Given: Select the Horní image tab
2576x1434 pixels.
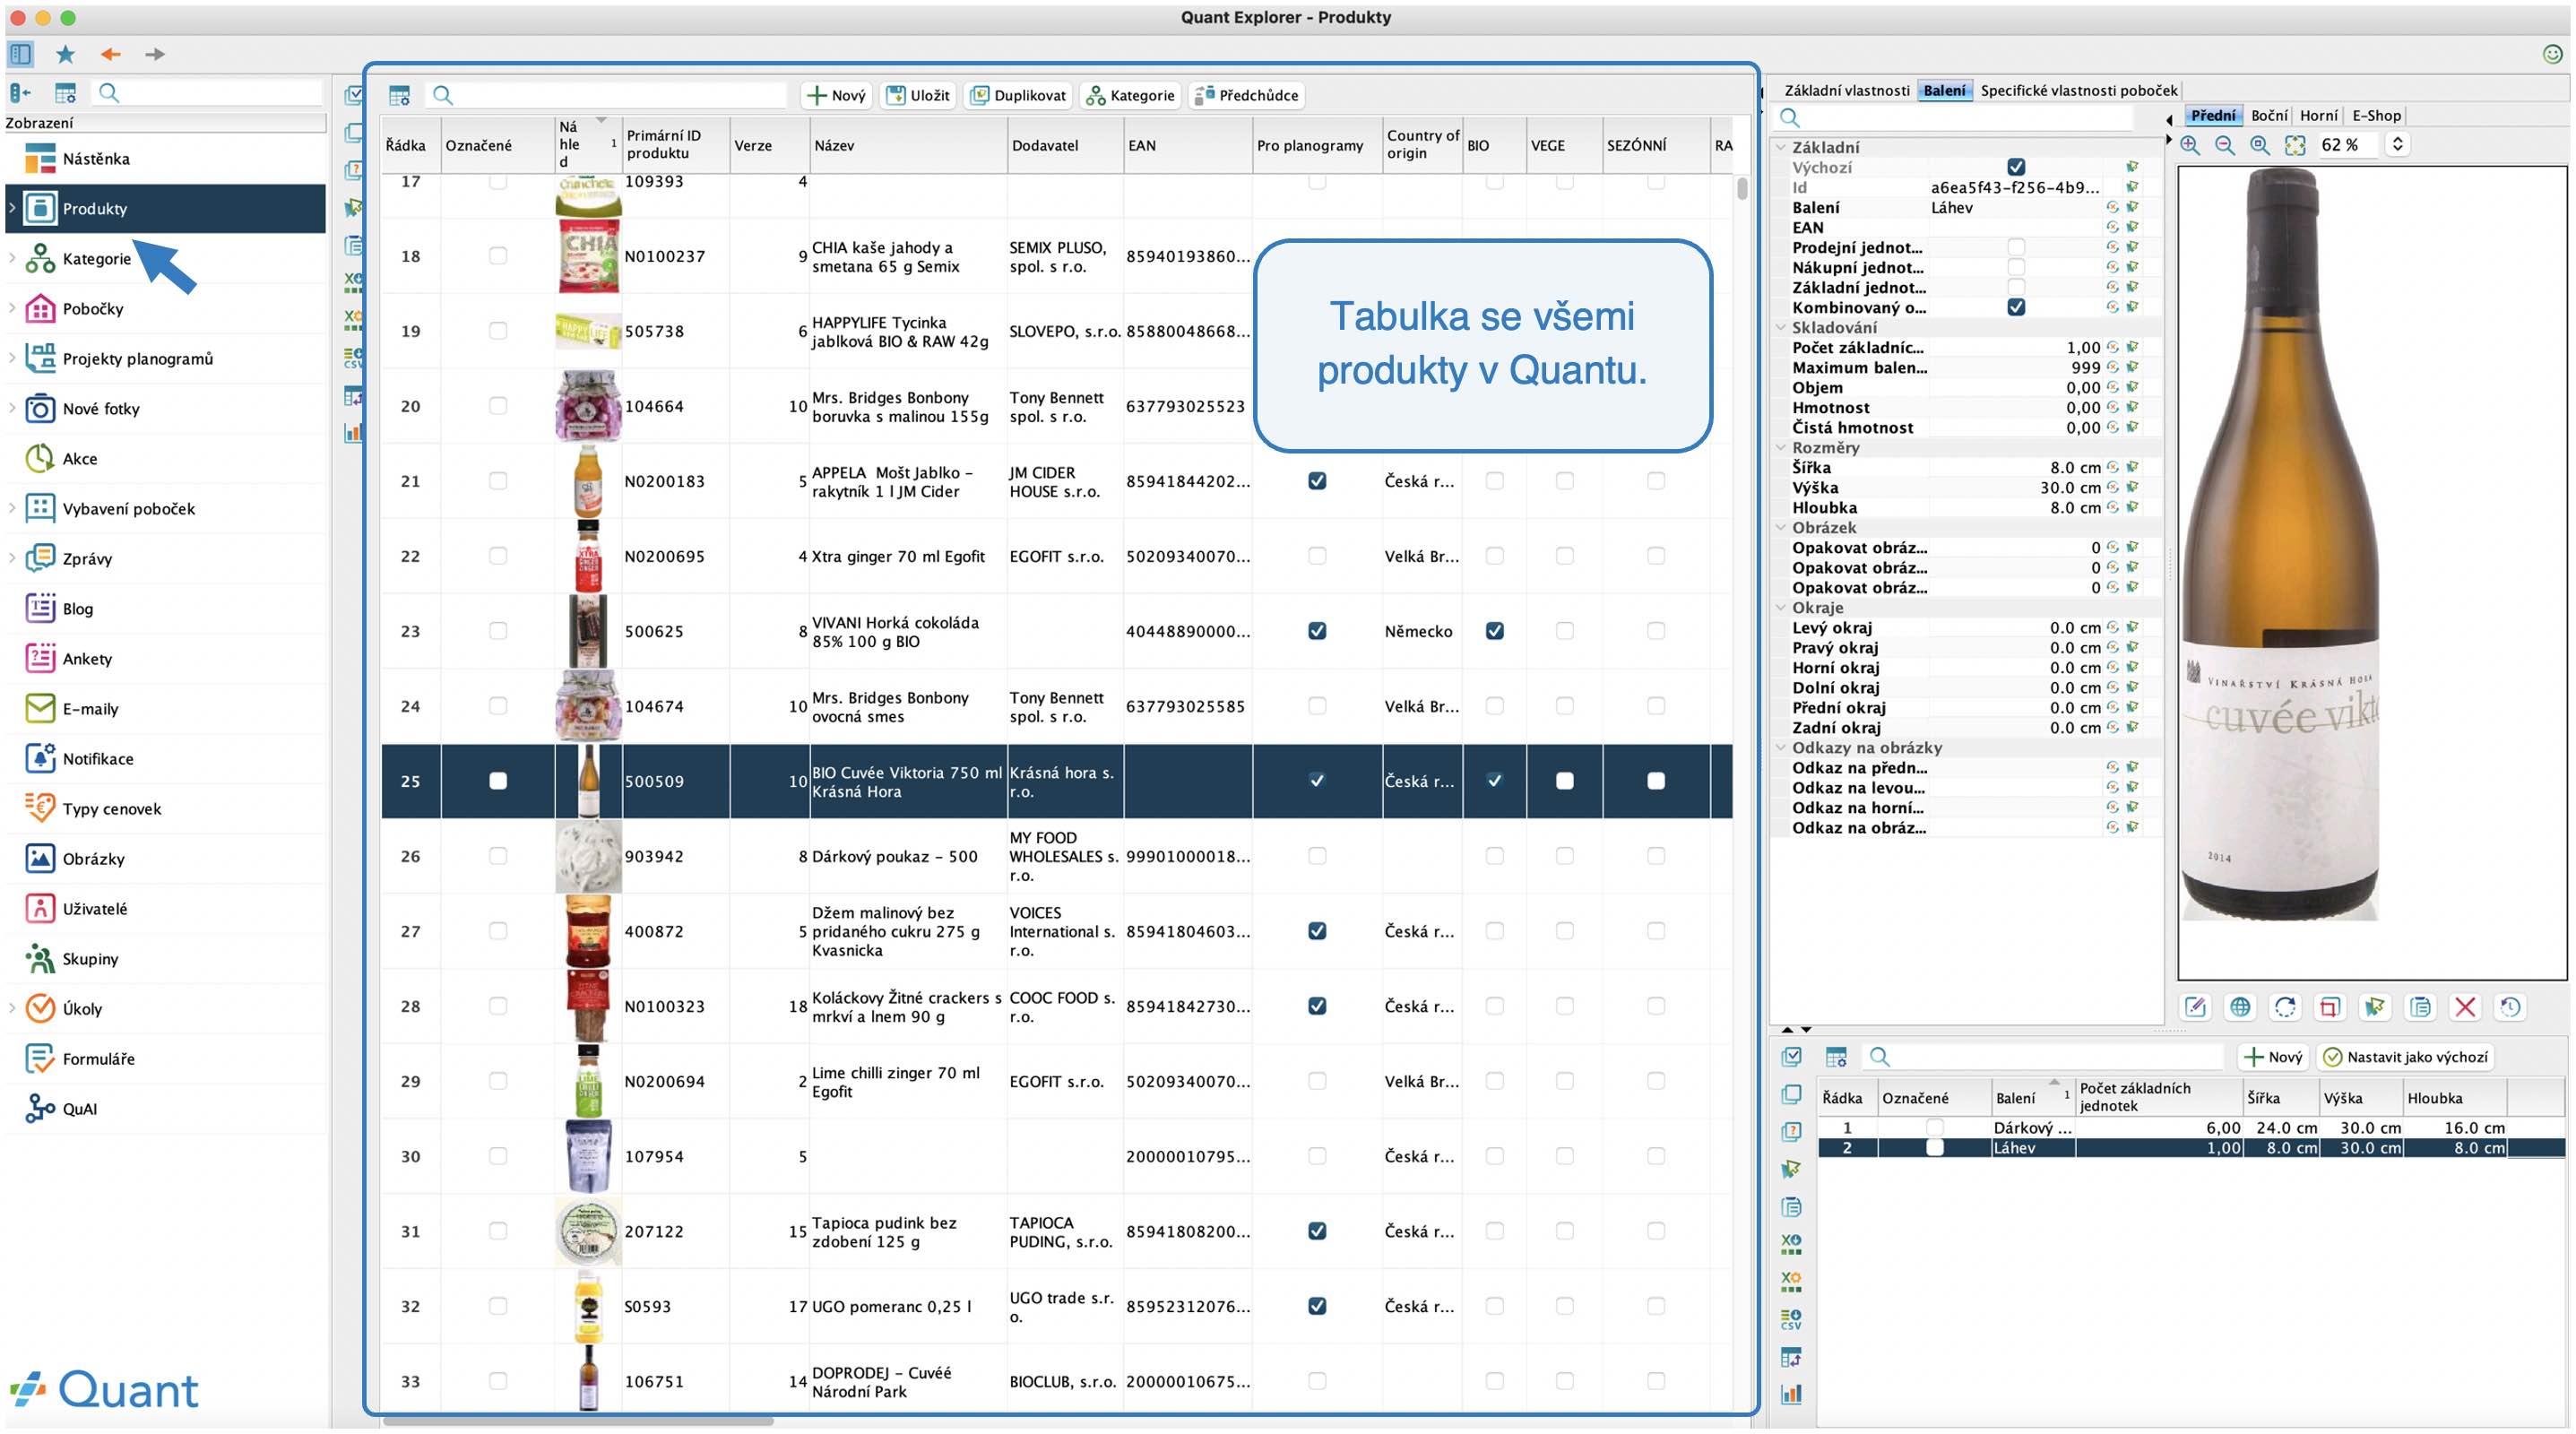Looking at the screenshot, I should pos(2318,115).
